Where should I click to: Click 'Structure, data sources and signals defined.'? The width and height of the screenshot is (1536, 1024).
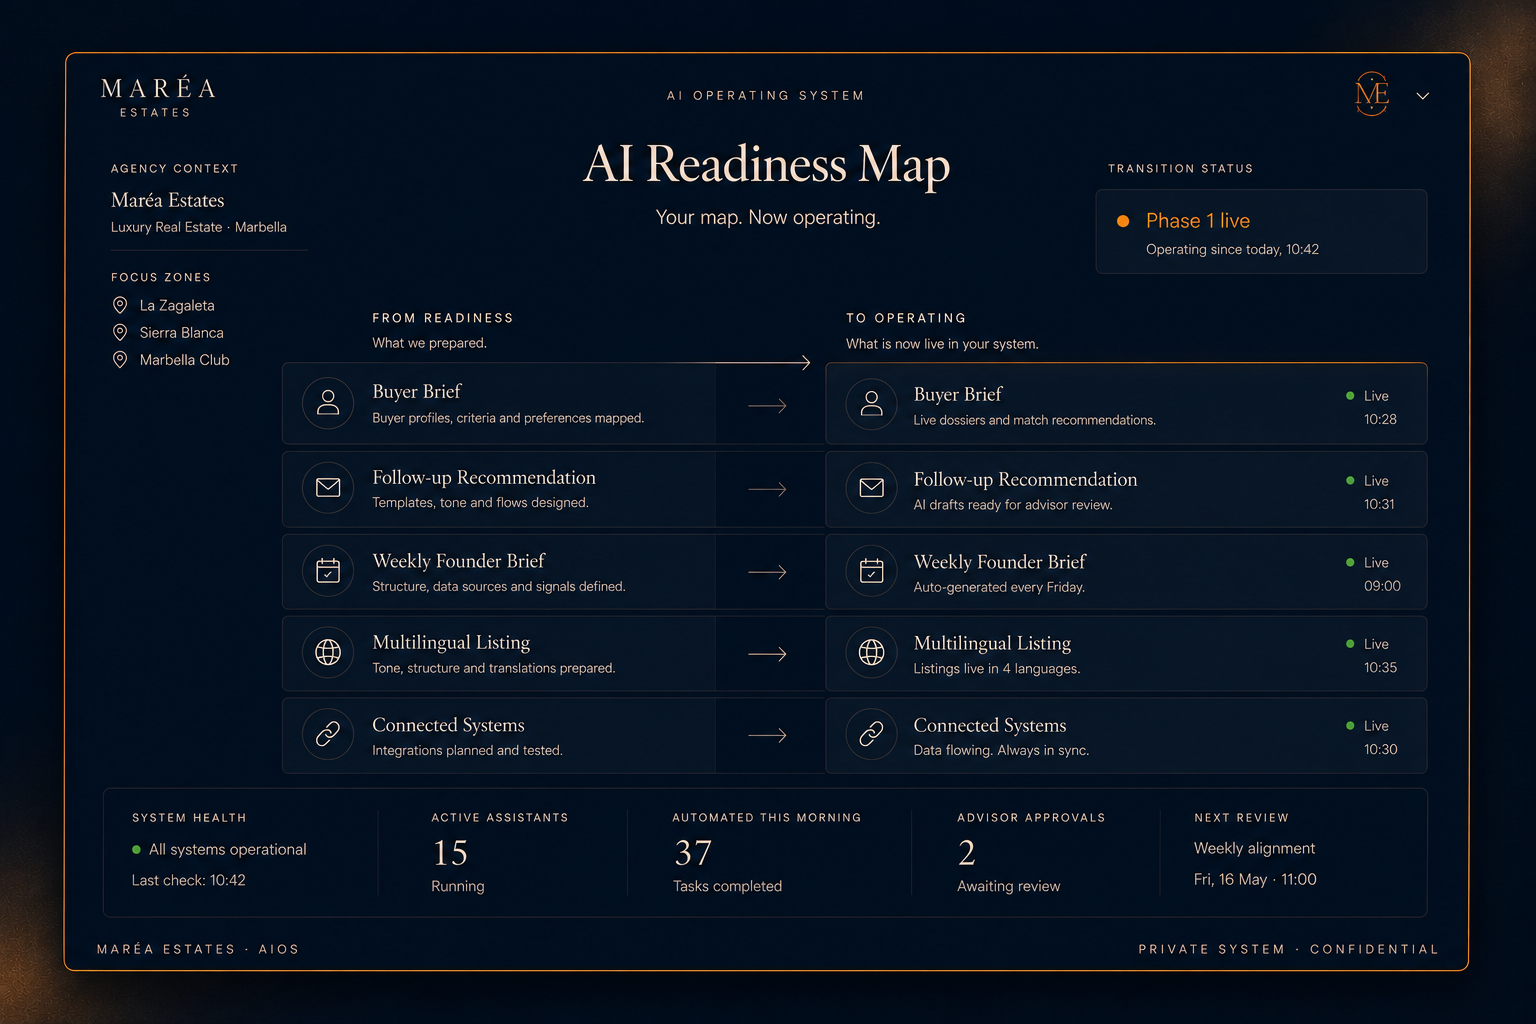point(499,586)
